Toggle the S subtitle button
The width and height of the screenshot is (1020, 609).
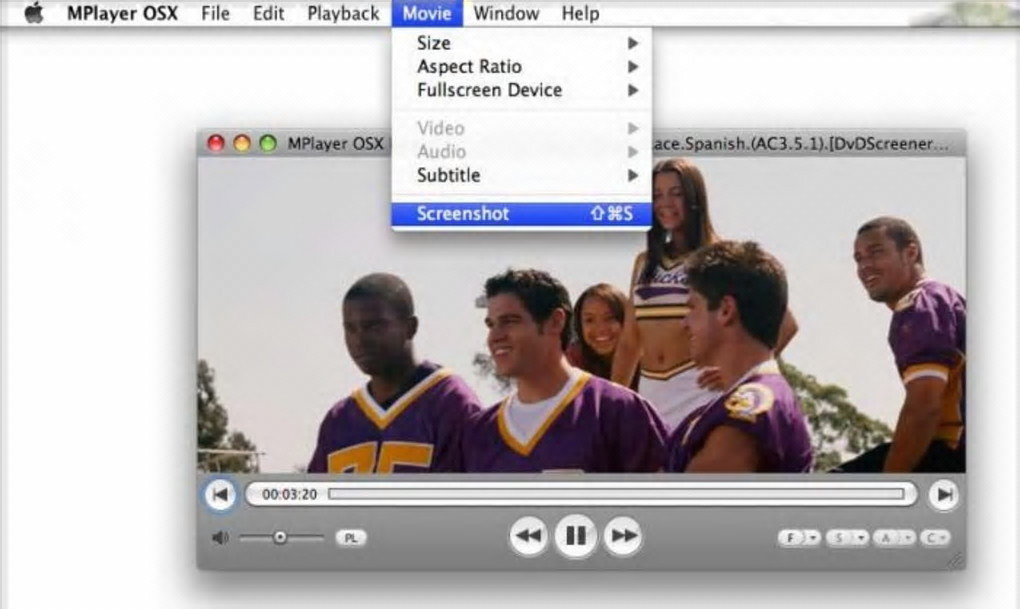click(839, 538)
